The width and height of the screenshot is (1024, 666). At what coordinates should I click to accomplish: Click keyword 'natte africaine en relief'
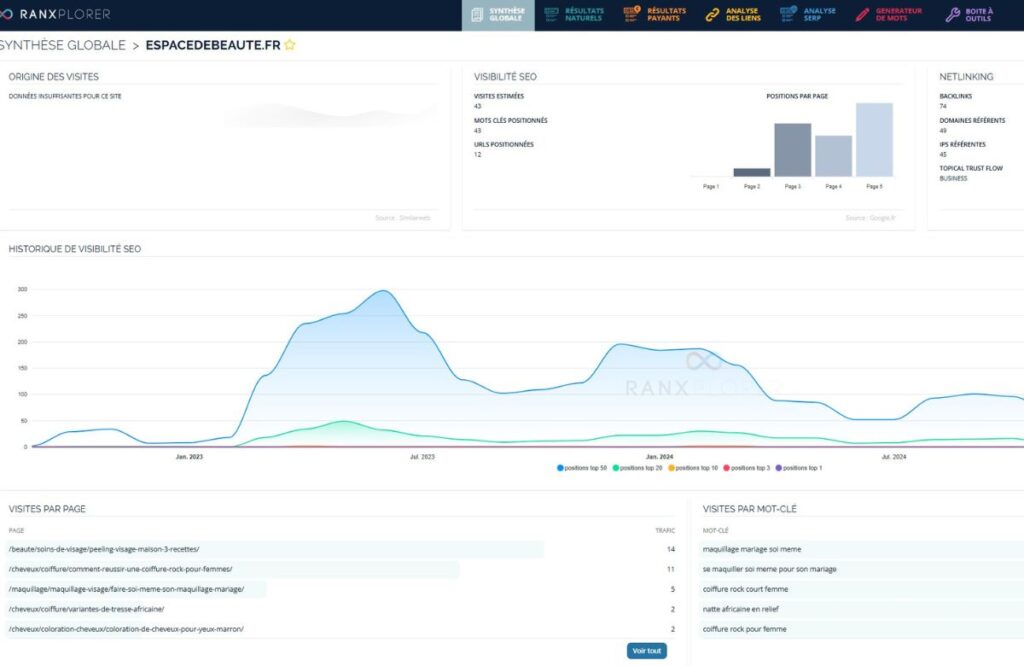pos(741,609)
